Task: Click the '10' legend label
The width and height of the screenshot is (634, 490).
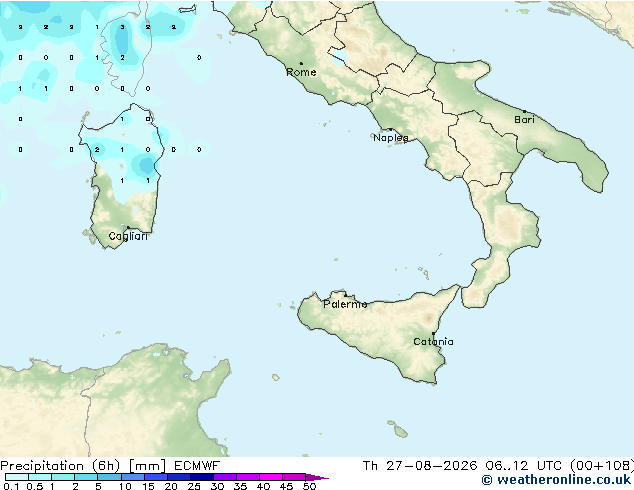Action: coord(125,486)
